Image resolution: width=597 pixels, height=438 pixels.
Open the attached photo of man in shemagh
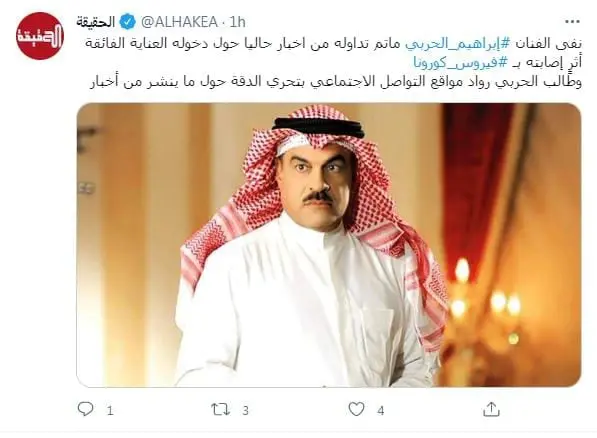click(329, 245)
